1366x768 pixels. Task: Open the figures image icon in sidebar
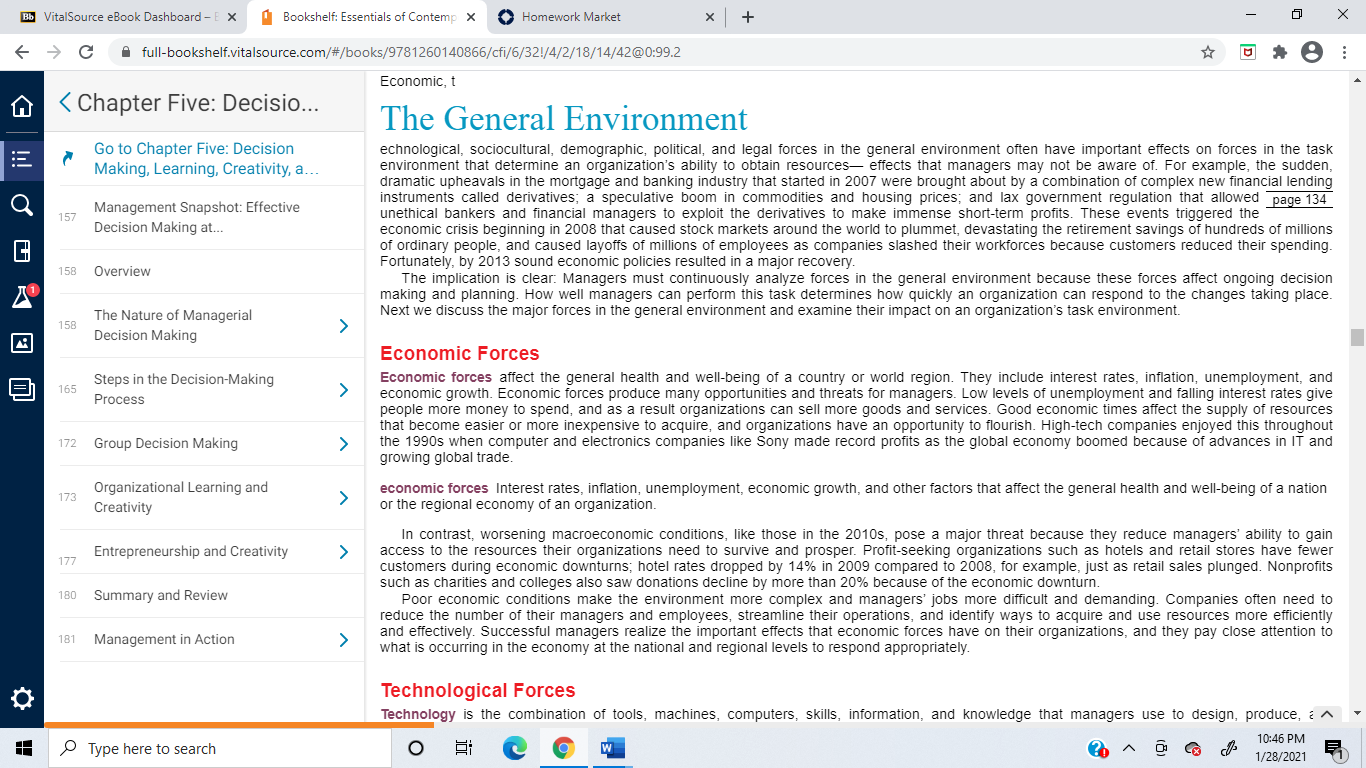tap(22, 343)
